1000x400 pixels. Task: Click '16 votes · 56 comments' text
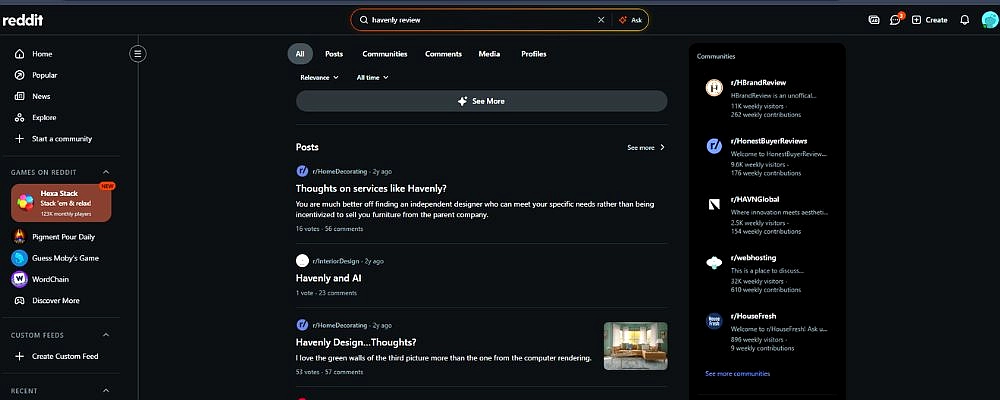click(x=329, y=228)
